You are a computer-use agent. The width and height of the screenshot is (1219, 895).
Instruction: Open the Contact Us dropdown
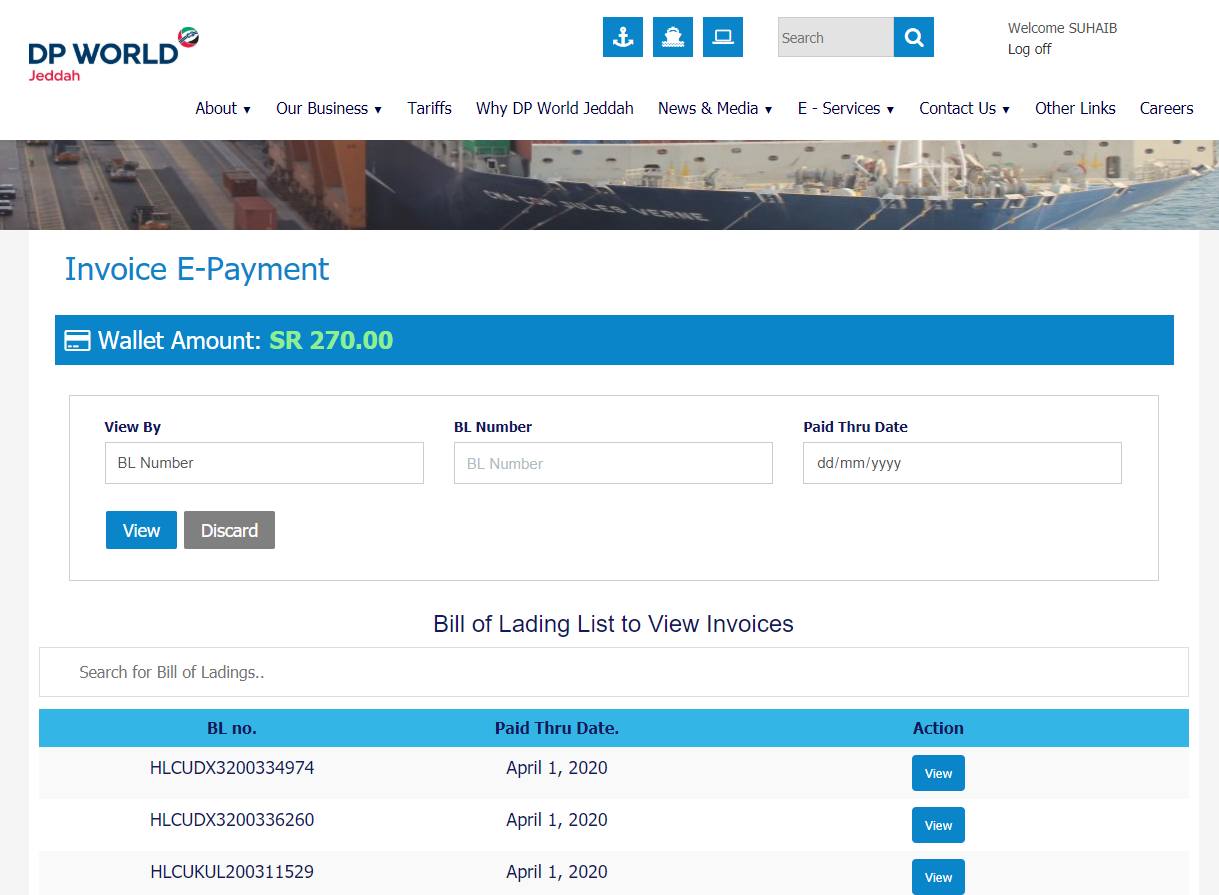(x=964, y=108)
